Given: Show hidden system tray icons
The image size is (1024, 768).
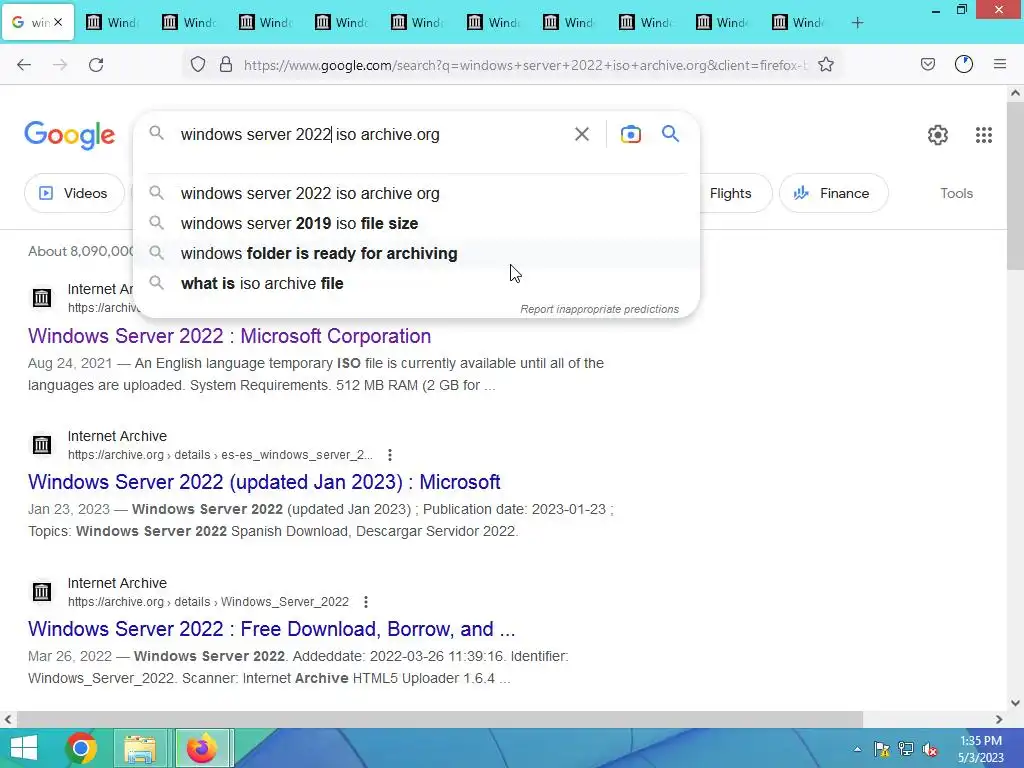Looking at the screenshot, I should 857,749.
